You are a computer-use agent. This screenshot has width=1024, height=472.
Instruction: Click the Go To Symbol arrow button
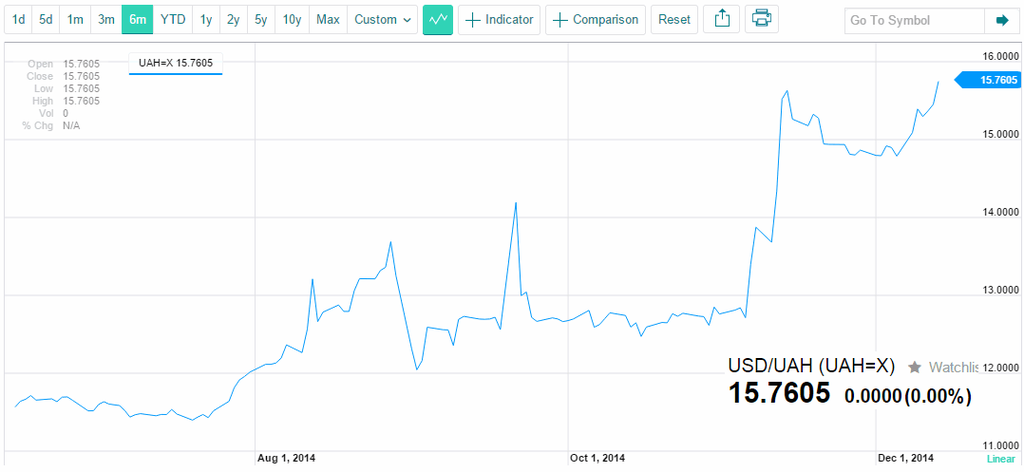click(1002, 21)
